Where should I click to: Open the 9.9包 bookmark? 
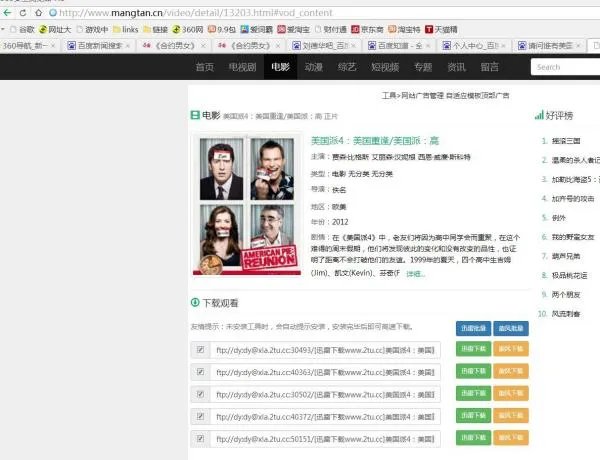(222, 29)
